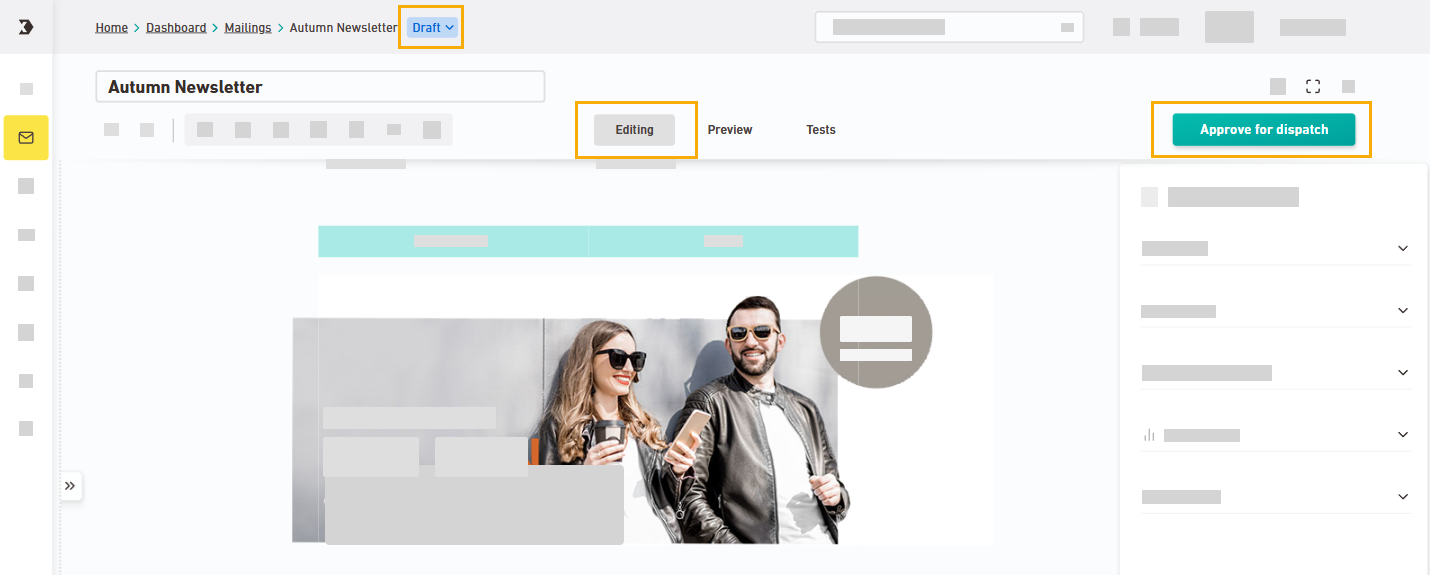This screenshot has height=575, width=1430.
Task: Go to Home via the breadcrumb link
Action: point(111,28)
